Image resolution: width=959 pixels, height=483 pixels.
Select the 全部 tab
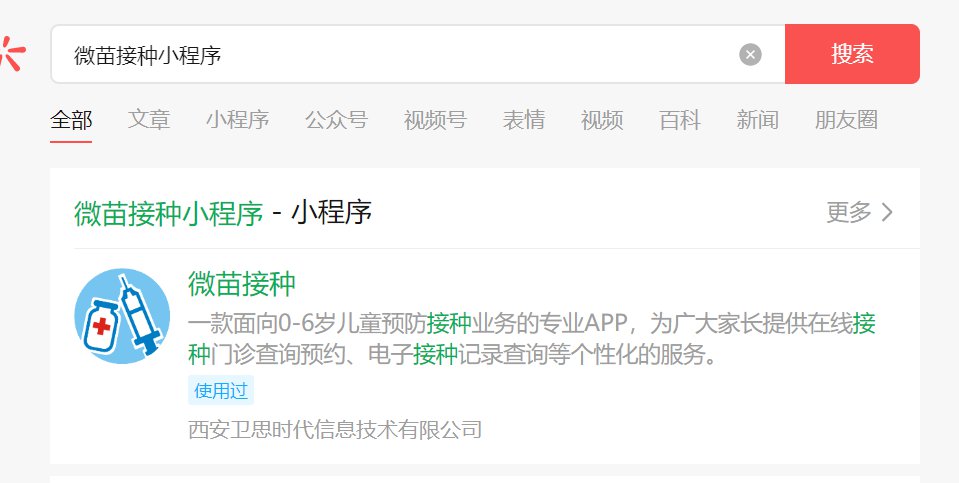pyautogui.click(x=71, y=120)
